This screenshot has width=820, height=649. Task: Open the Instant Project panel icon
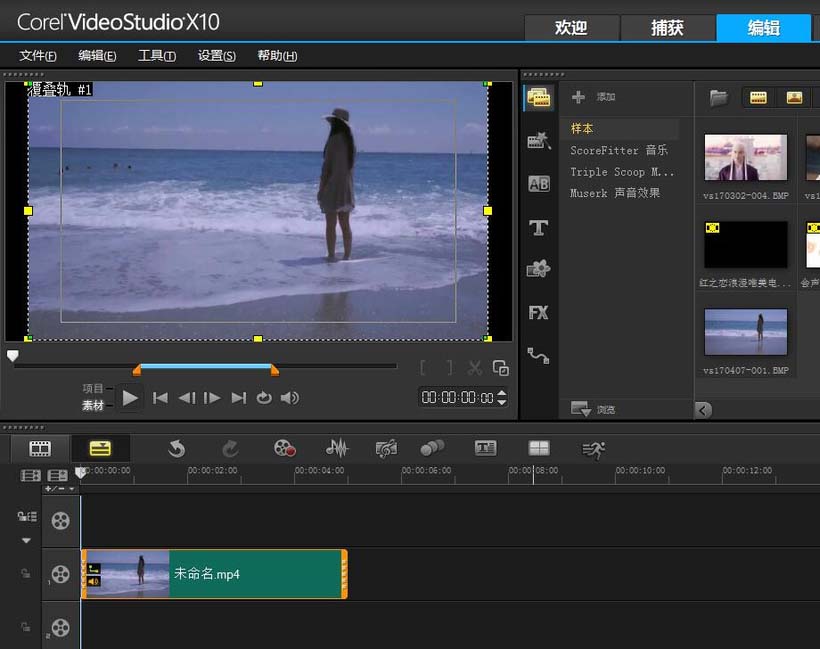(x=539, y=141)
